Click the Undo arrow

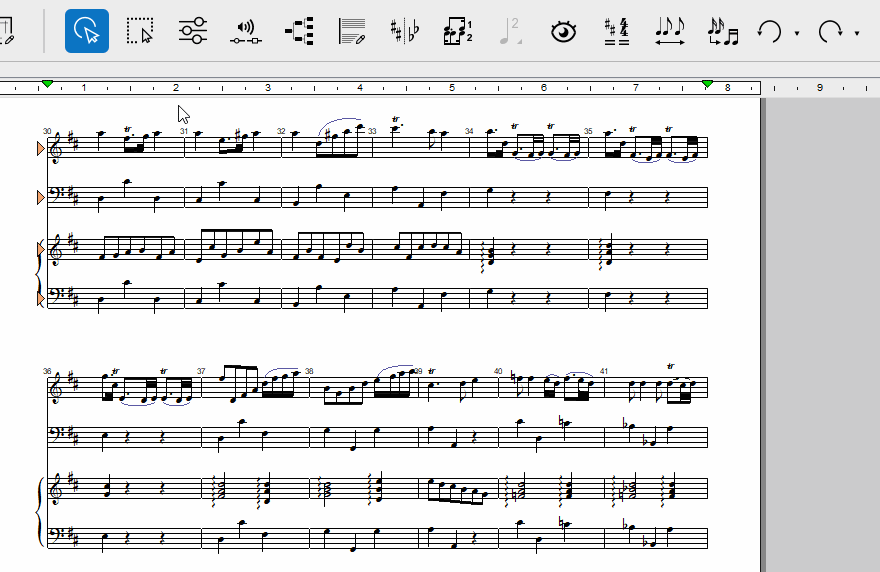coord(769,31)
